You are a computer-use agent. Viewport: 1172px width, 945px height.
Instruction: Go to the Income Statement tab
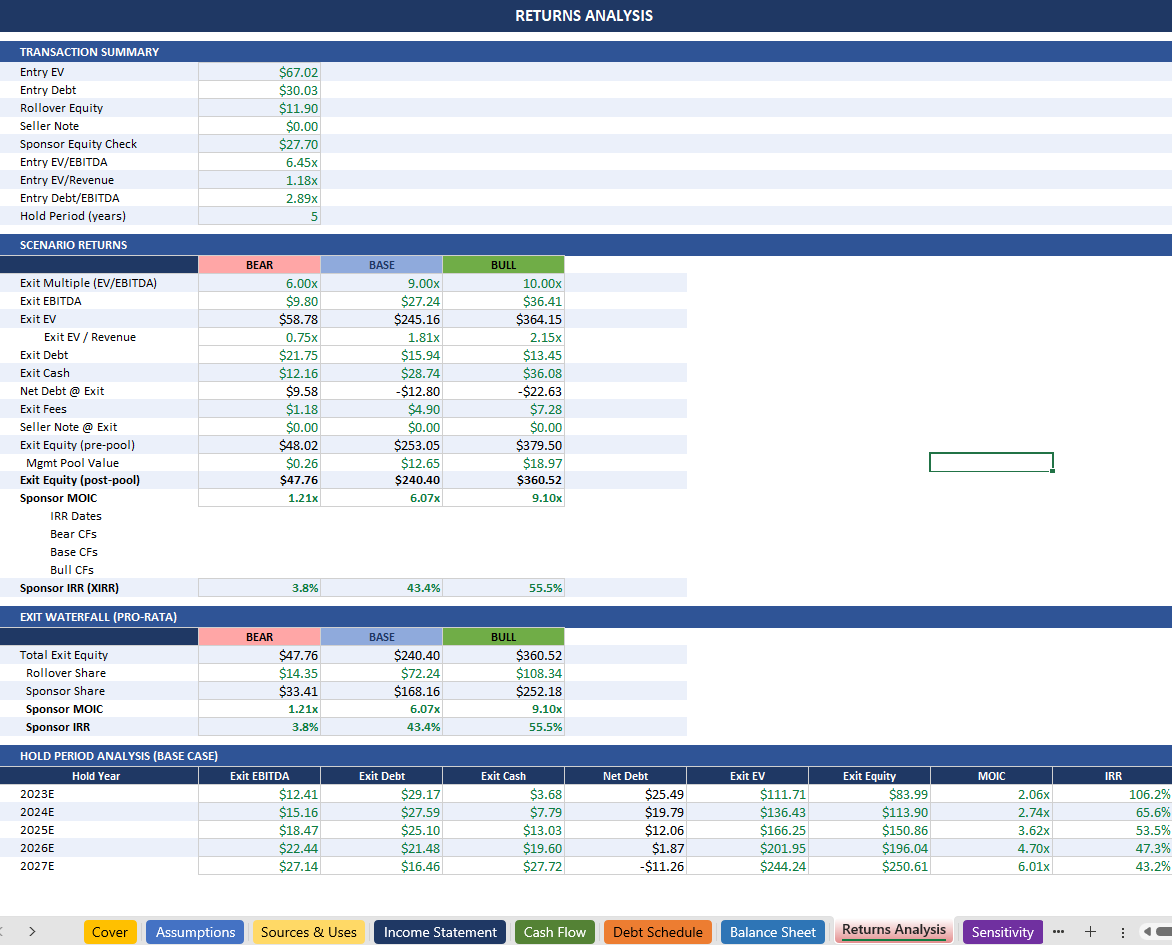pyautogui.click(x=440, y=932)
